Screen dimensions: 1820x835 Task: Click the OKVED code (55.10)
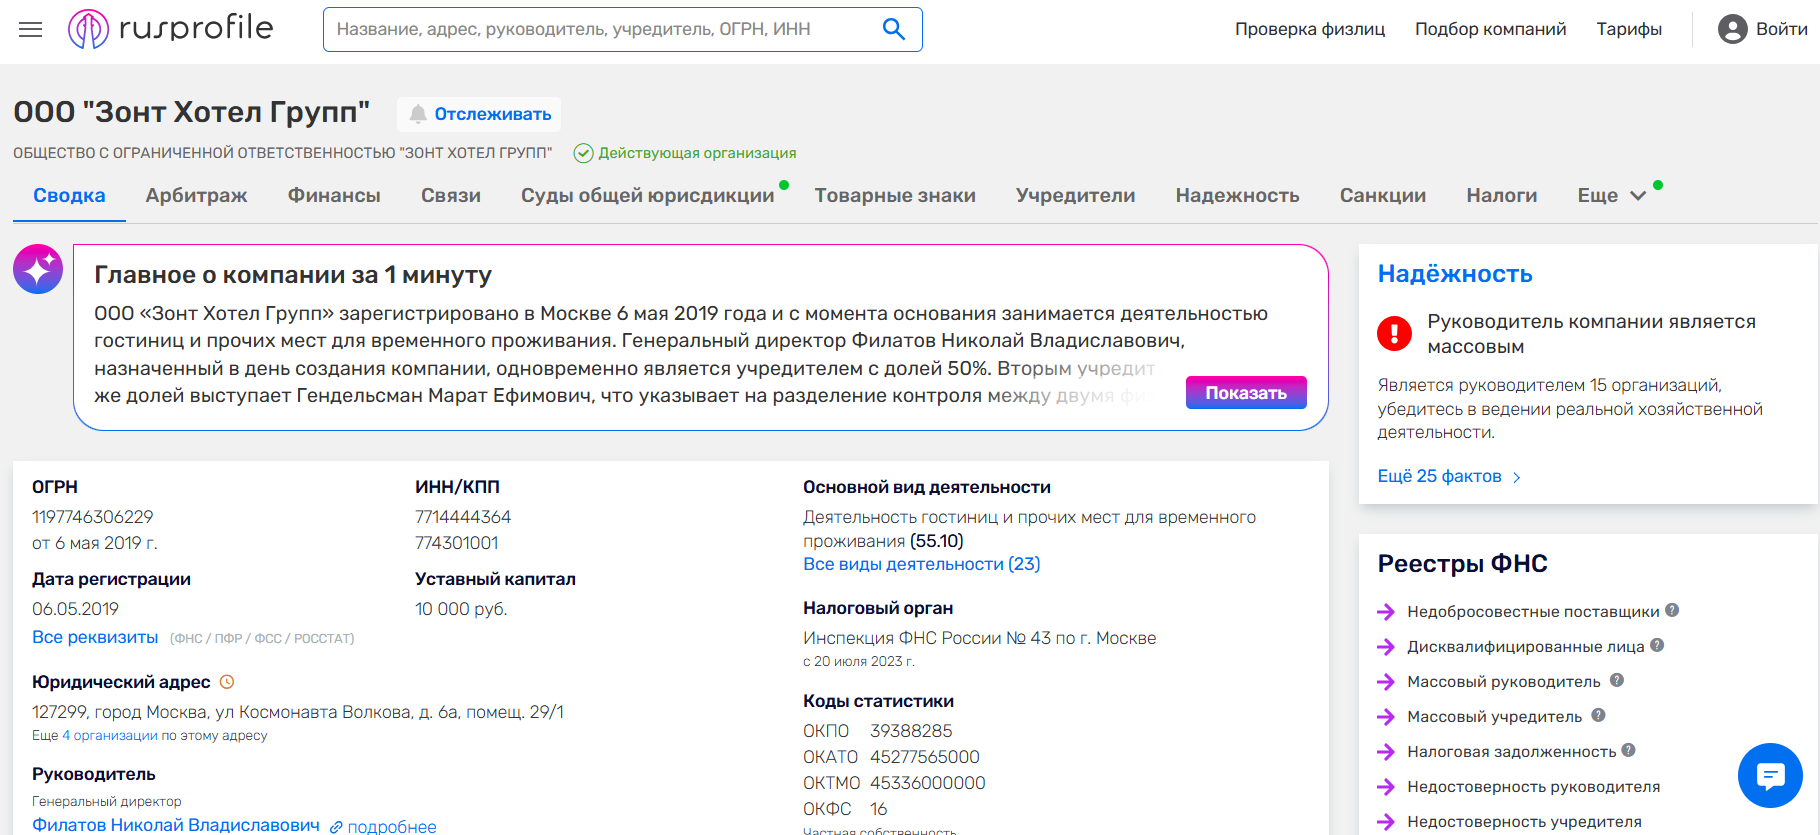(937, 541)
